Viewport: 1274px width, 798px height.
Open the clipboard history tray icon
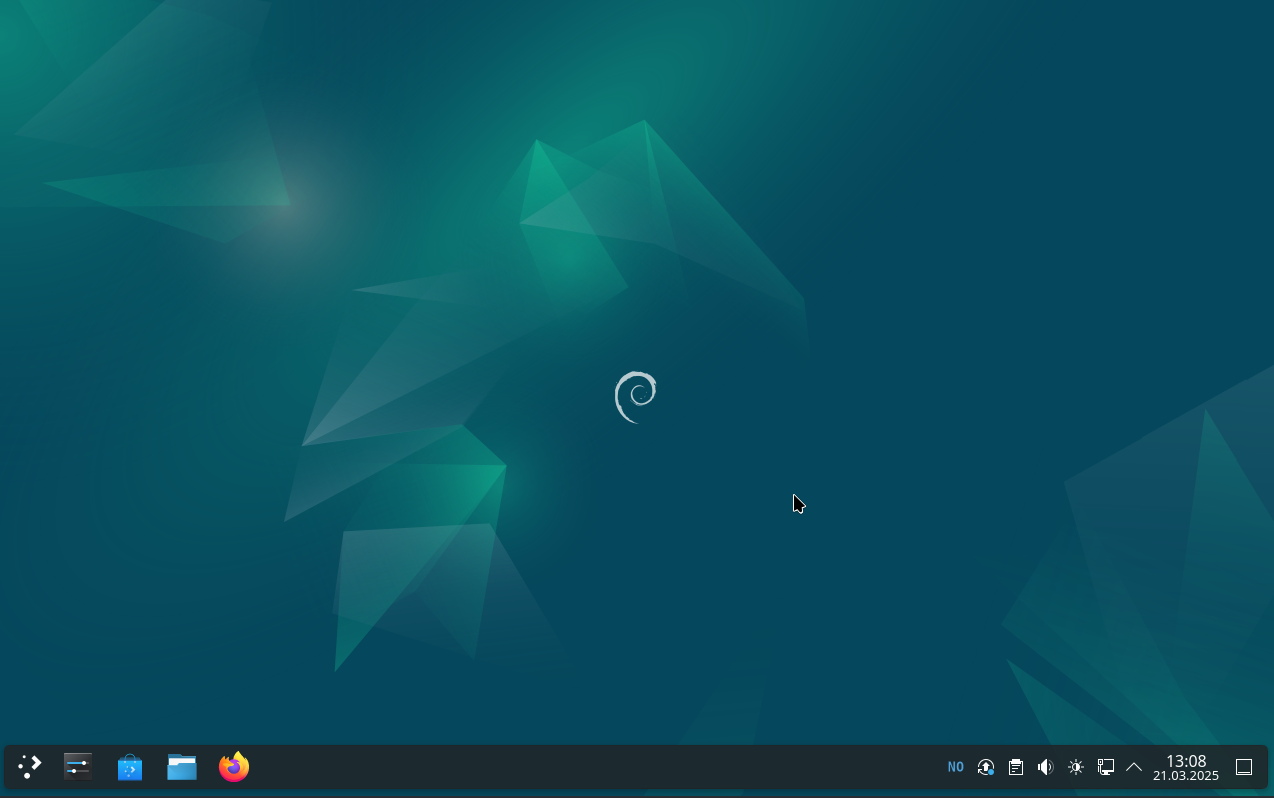(x=1016, y=767)
